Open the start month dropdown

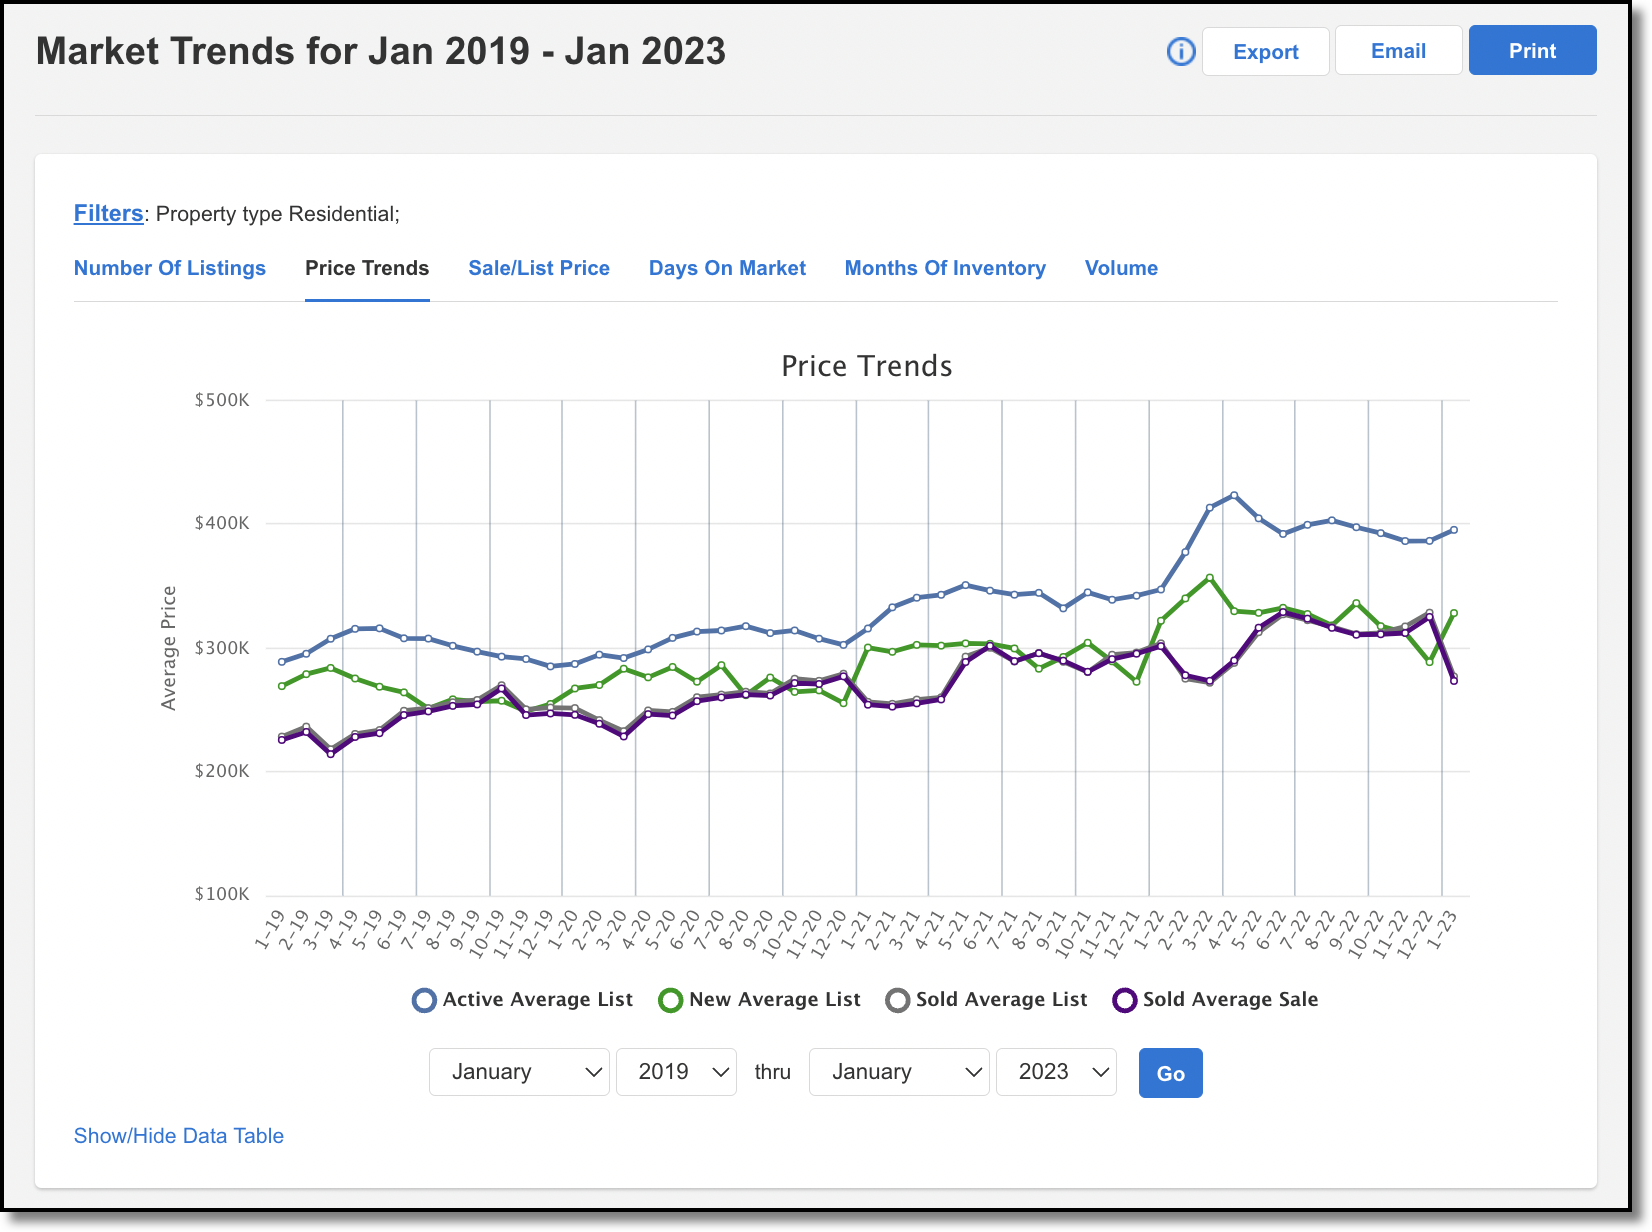point(519,1072)
